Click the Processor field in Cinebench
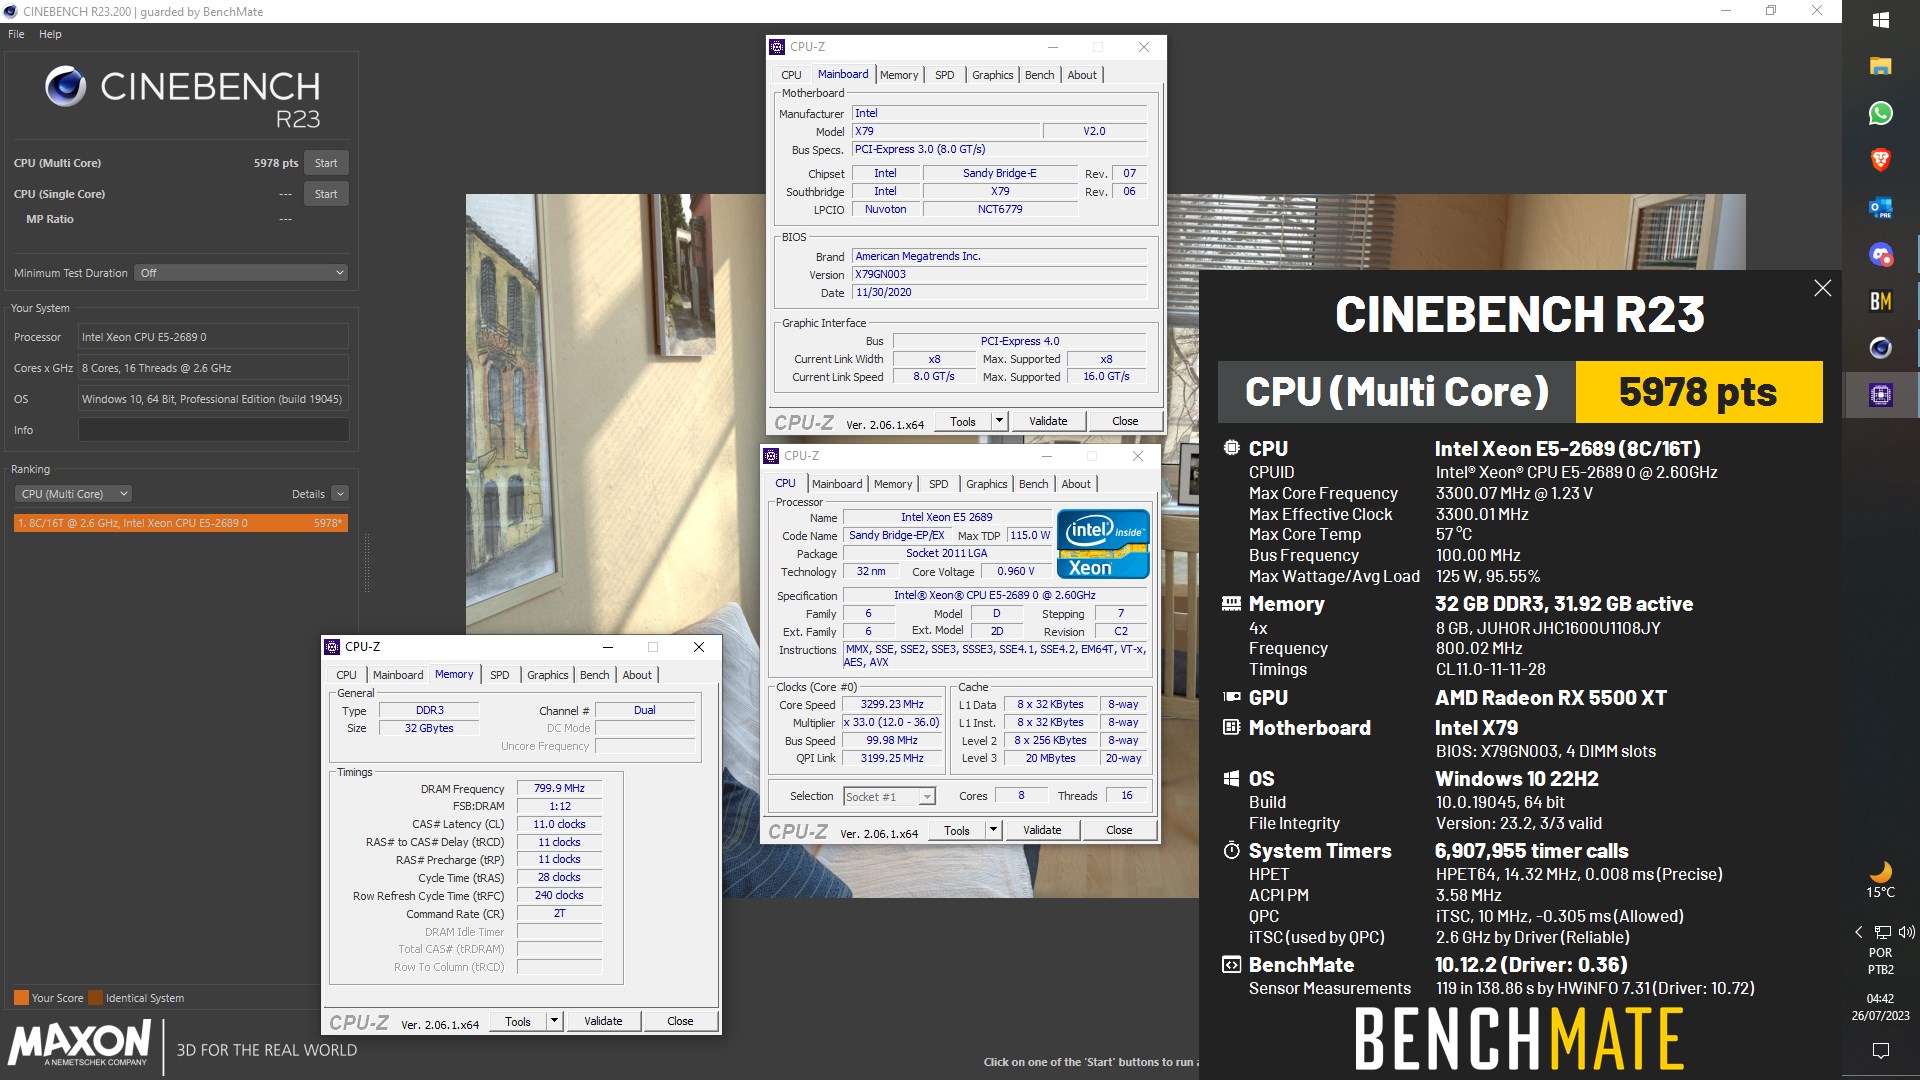The height and width of the screenshot is (1080, 1920). coord(214,337)
